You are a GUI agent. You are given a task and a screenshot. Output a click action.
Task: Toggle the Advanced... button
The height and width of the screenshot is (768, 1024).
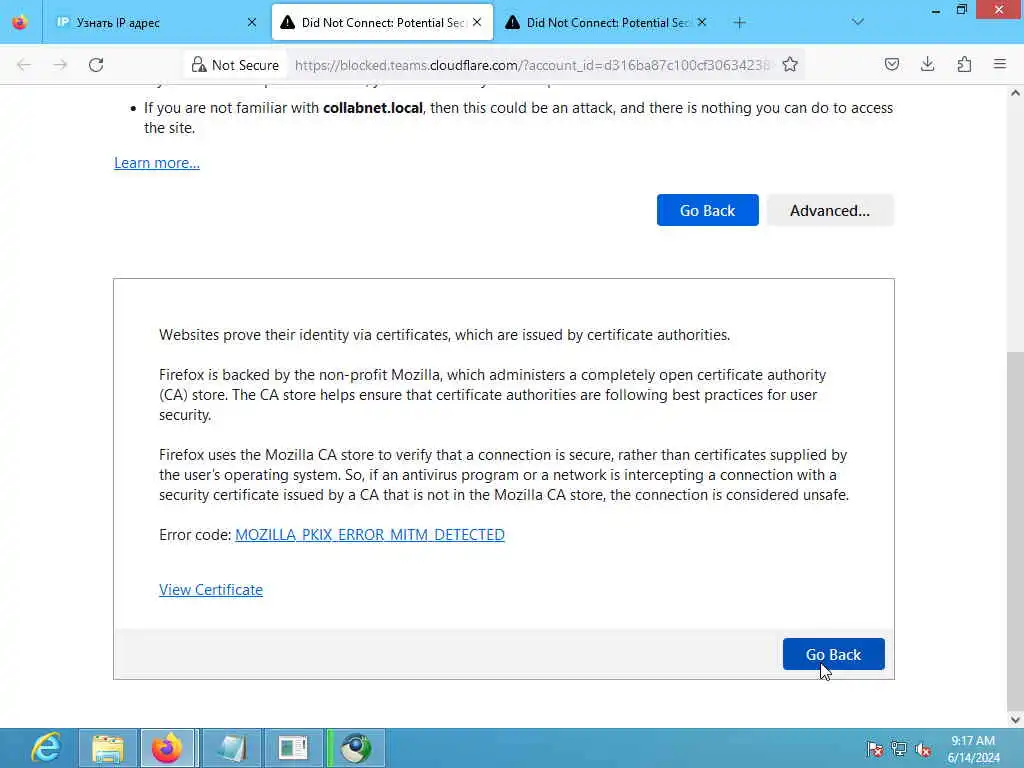830,210
